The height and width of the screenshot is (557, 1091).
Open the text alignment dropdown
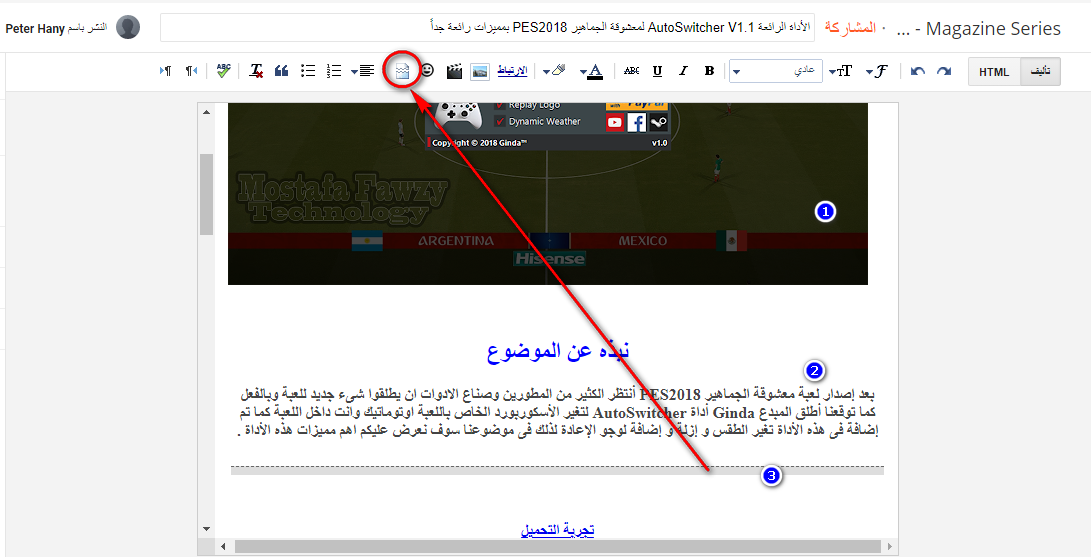[x=363, y=71]
